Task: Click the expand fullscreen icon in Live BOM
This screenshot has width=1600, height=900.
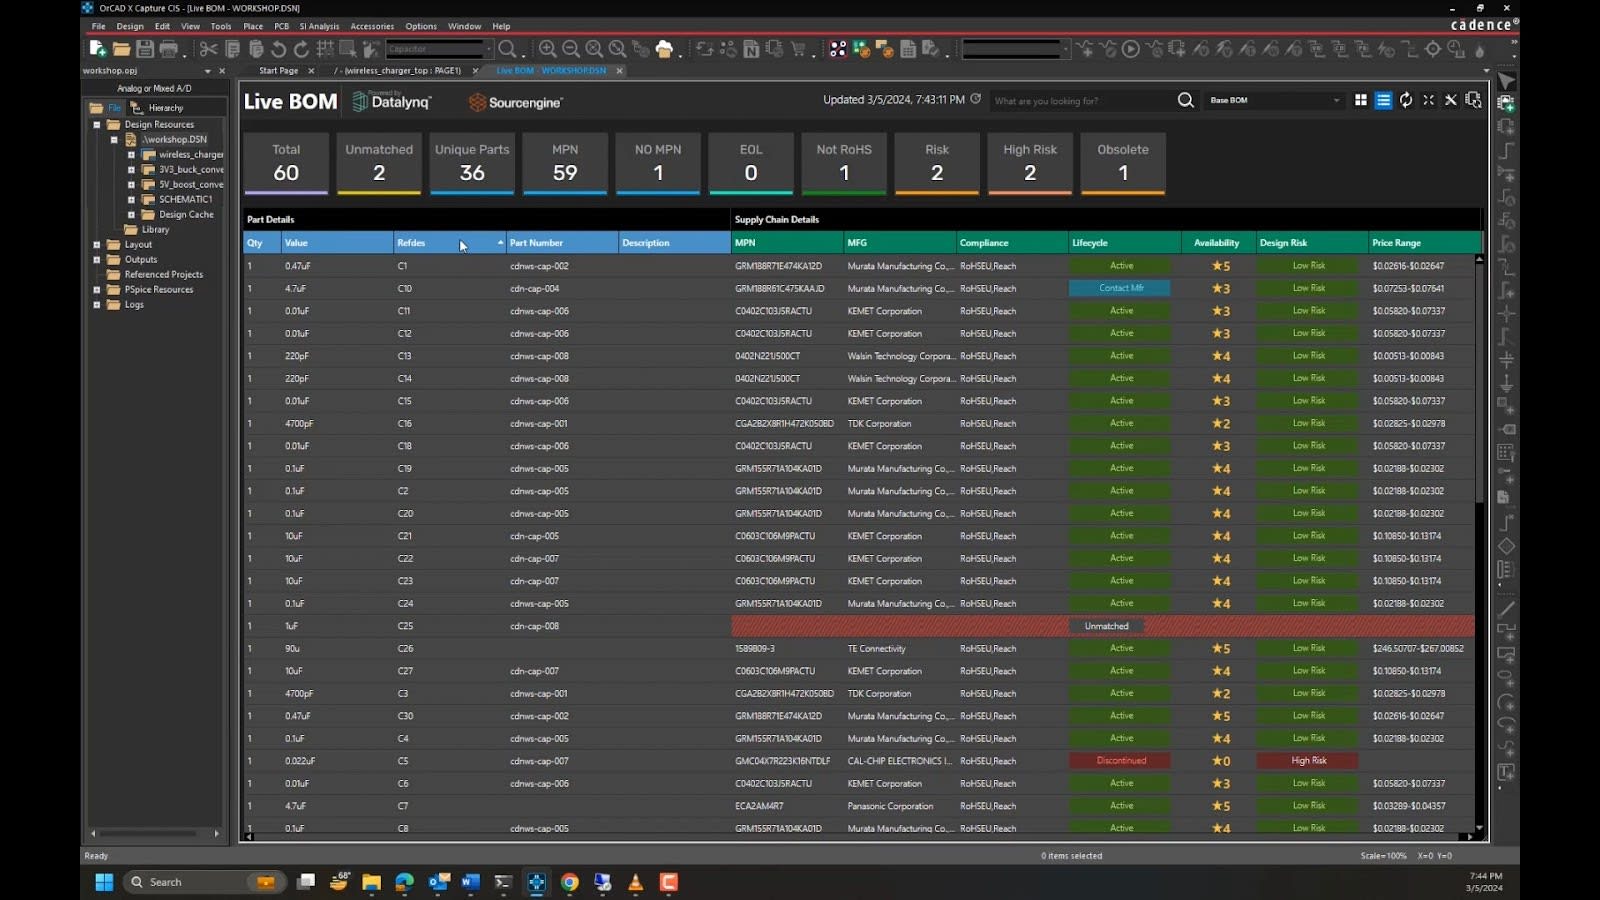Action: [x=1428, y=100]
